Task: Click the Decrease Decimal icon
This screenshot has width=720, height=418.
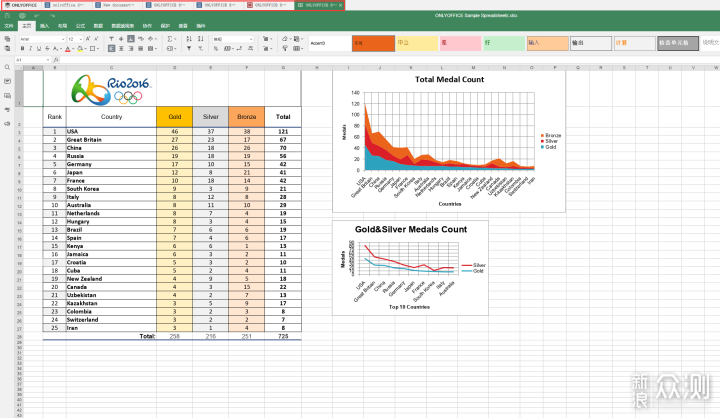Action: [x=239, y=48]
